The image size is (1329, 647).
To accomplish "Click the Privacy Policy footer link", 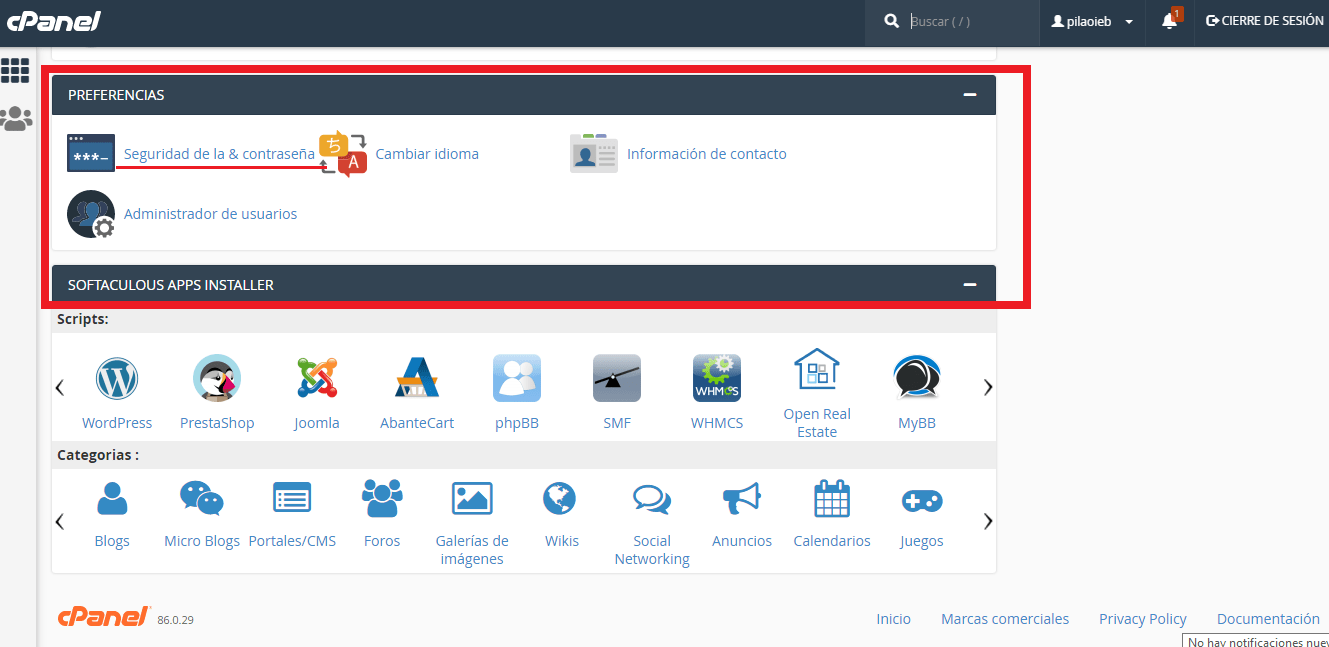I will click(1143, 619).
